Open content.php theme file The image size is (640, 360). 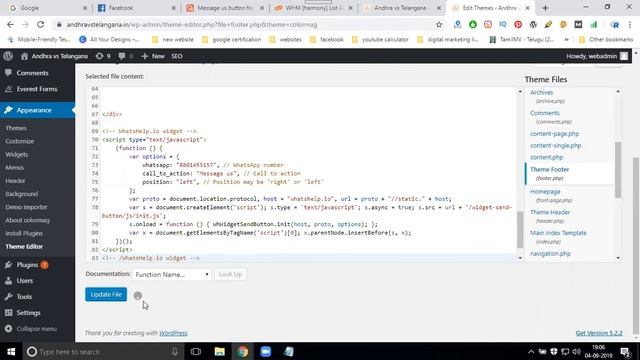(x=547, y=157)
